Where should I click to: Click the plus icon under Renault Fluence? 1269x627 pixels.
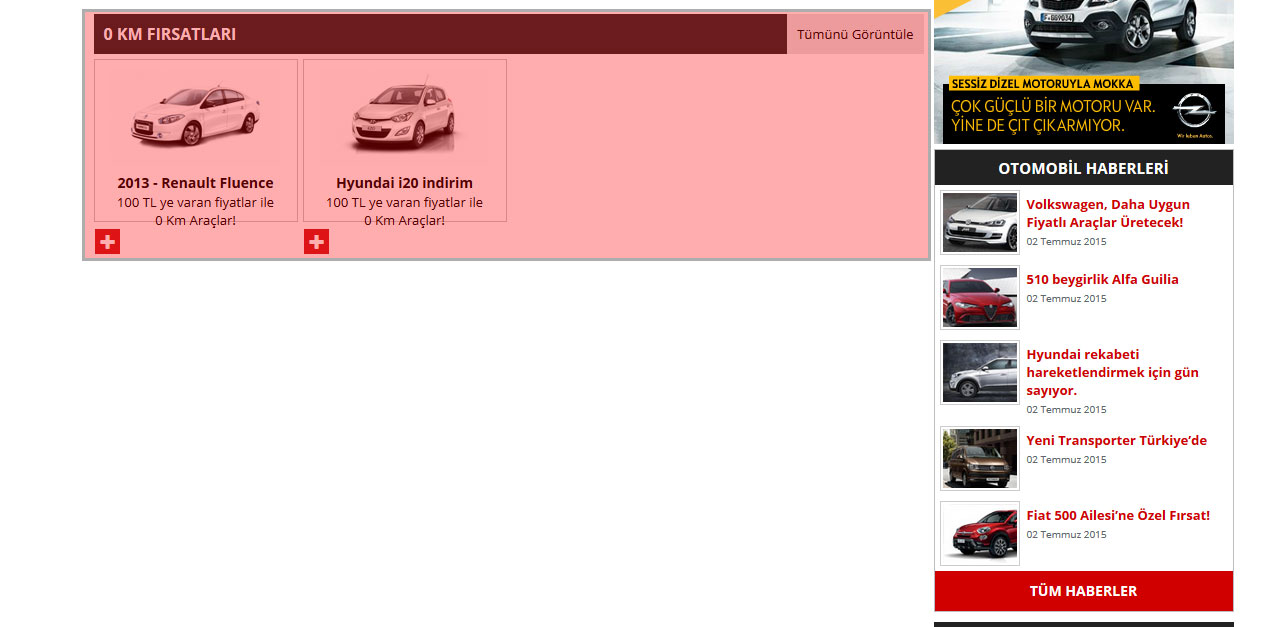tap(107, 241)
